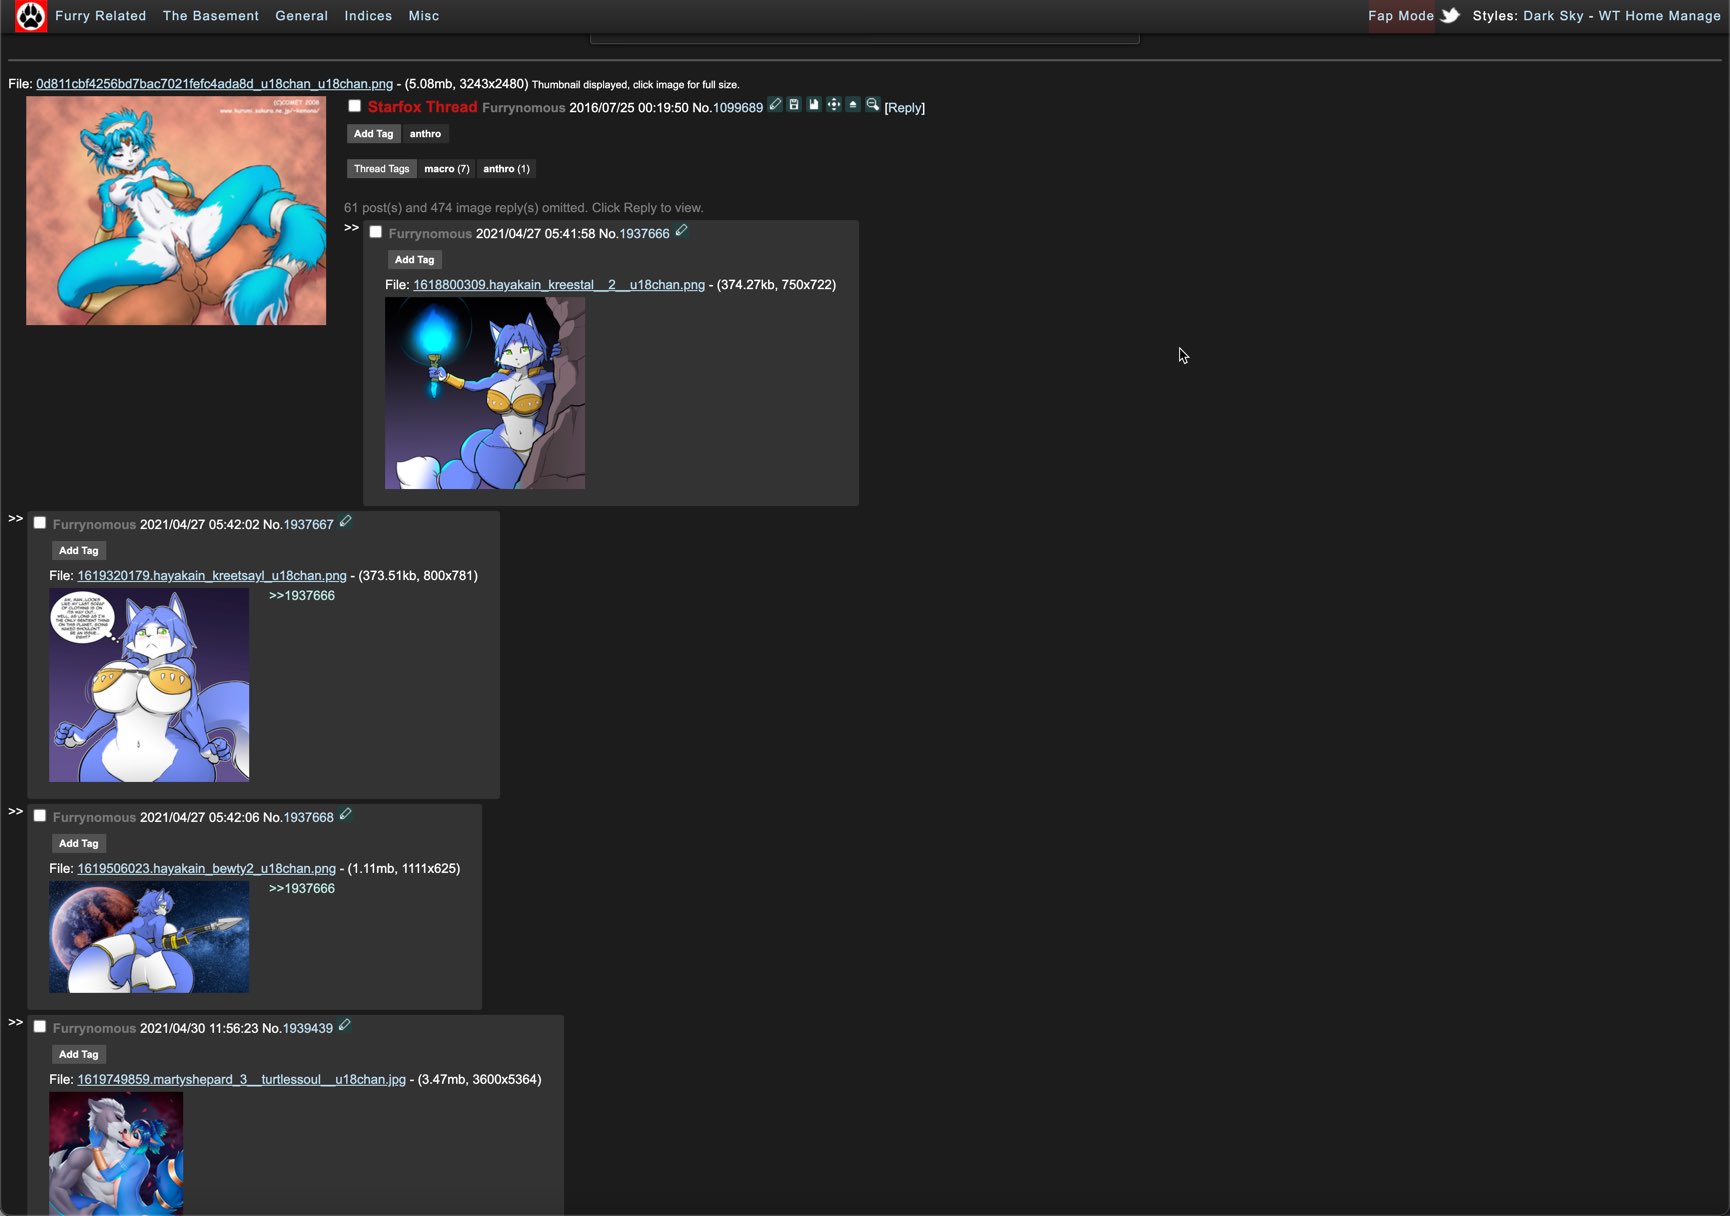This screenshot has width=1730, height=1216.
Task: Click Add Tag on post 1937667
Action: [79, 551]
